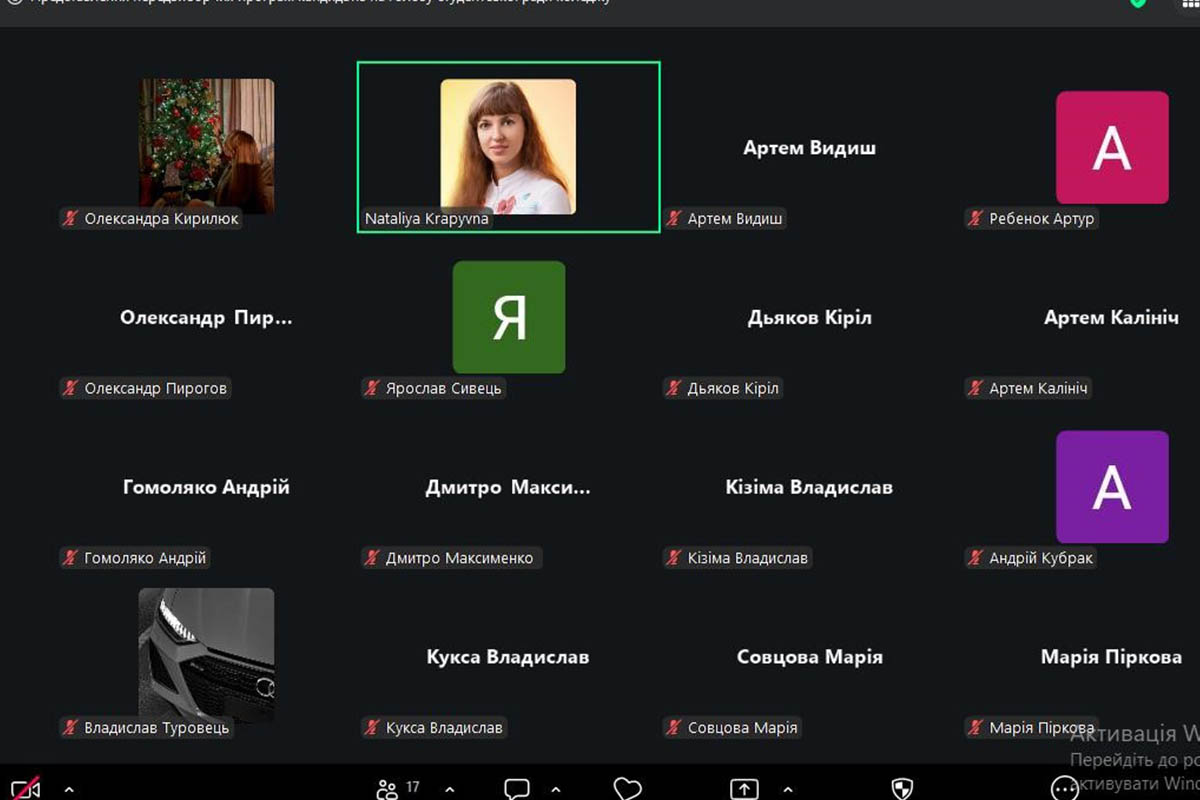Screen dimensions: 1200x800
Task: Click the share screen icon
Action: [x=744, y=789]
